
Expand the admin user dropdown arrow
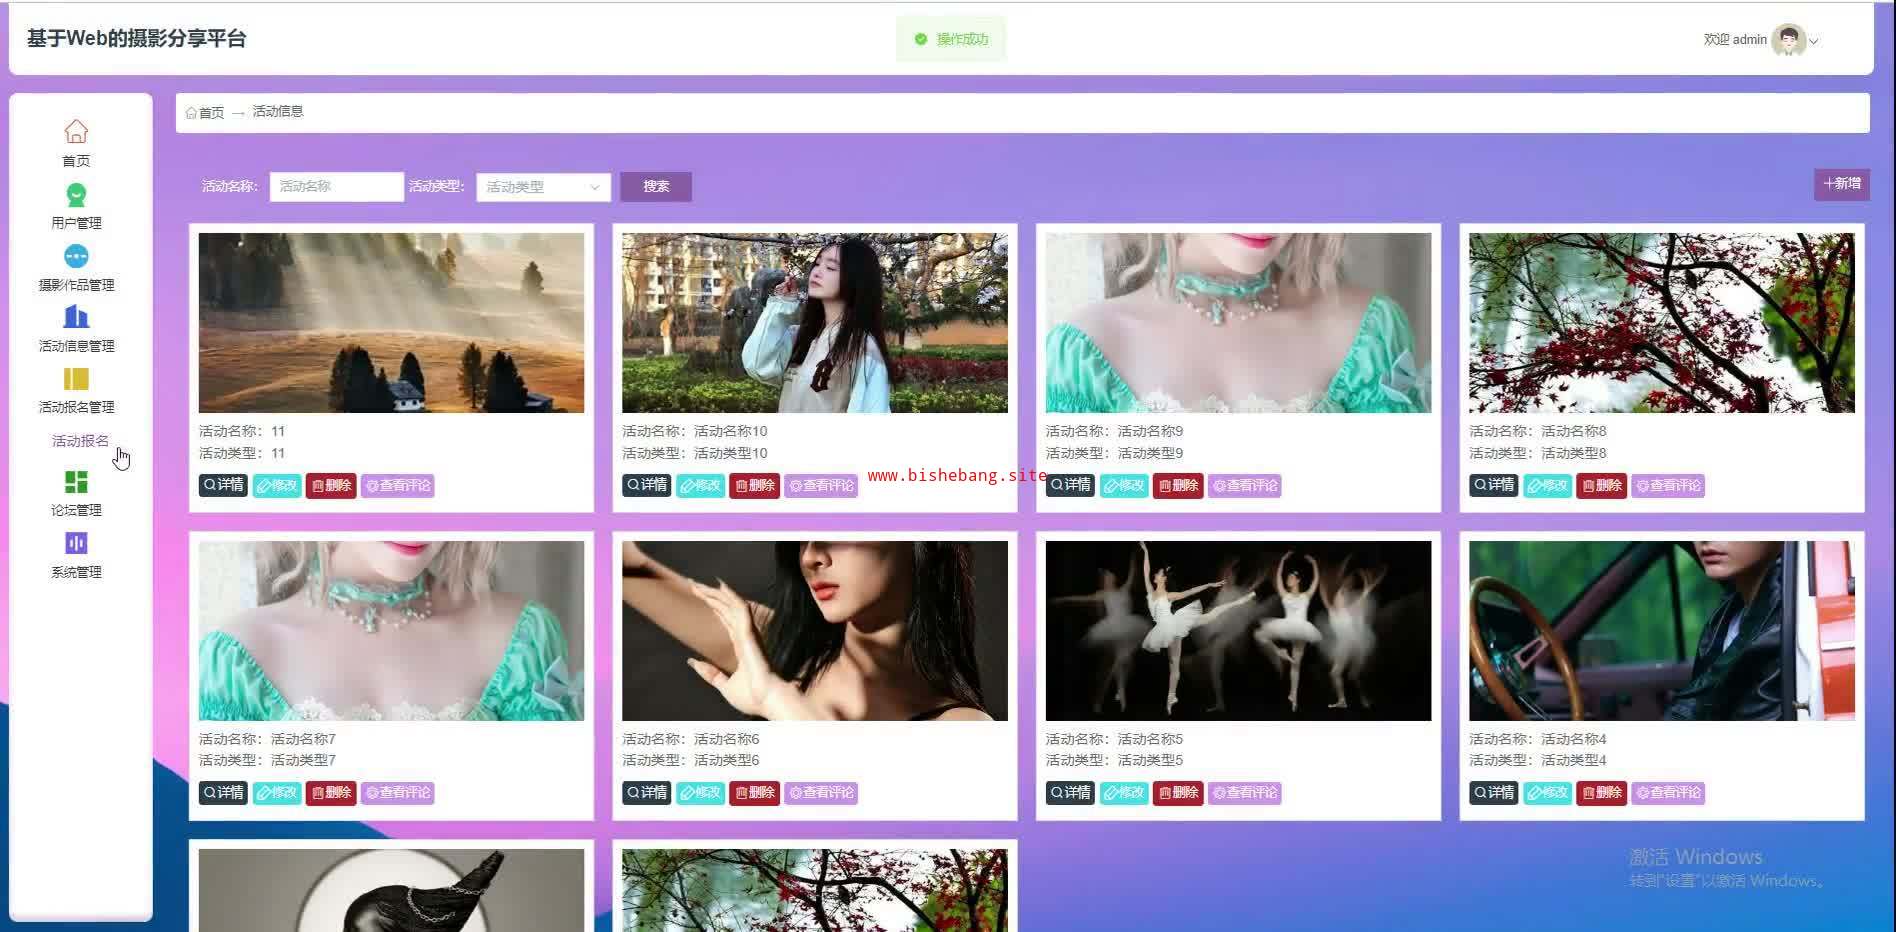pyautogui.click(x=1814, y=41)
